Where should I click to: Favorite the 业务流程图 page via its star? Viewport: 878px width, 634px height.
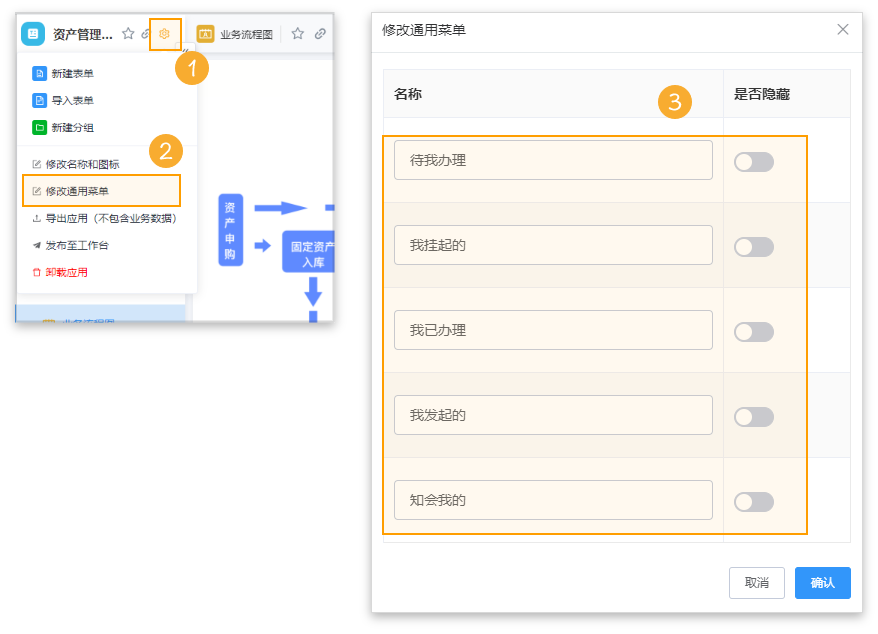click(297, 32)
